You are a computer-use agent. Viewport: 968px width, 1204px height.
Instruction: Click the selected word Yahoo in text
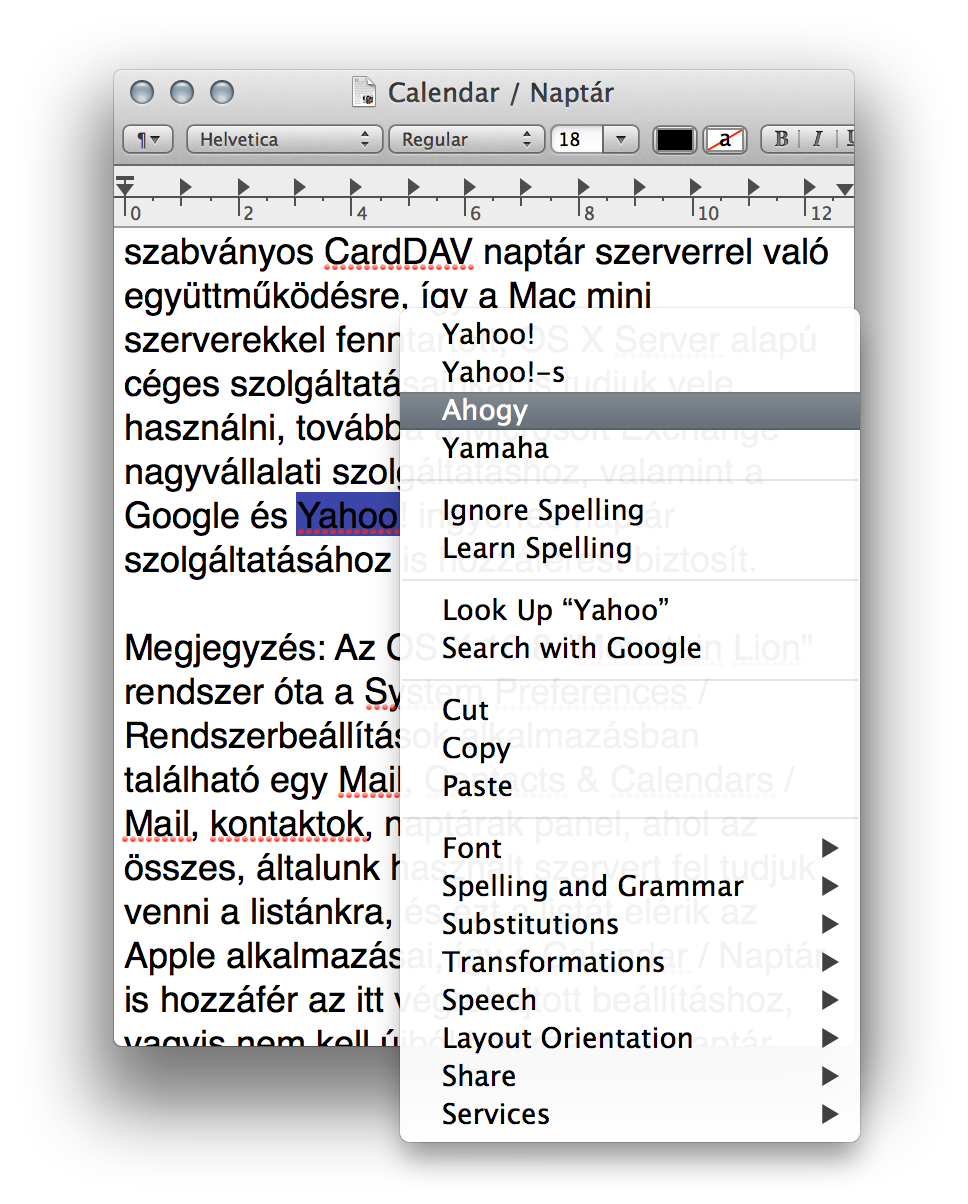(347, 516)
